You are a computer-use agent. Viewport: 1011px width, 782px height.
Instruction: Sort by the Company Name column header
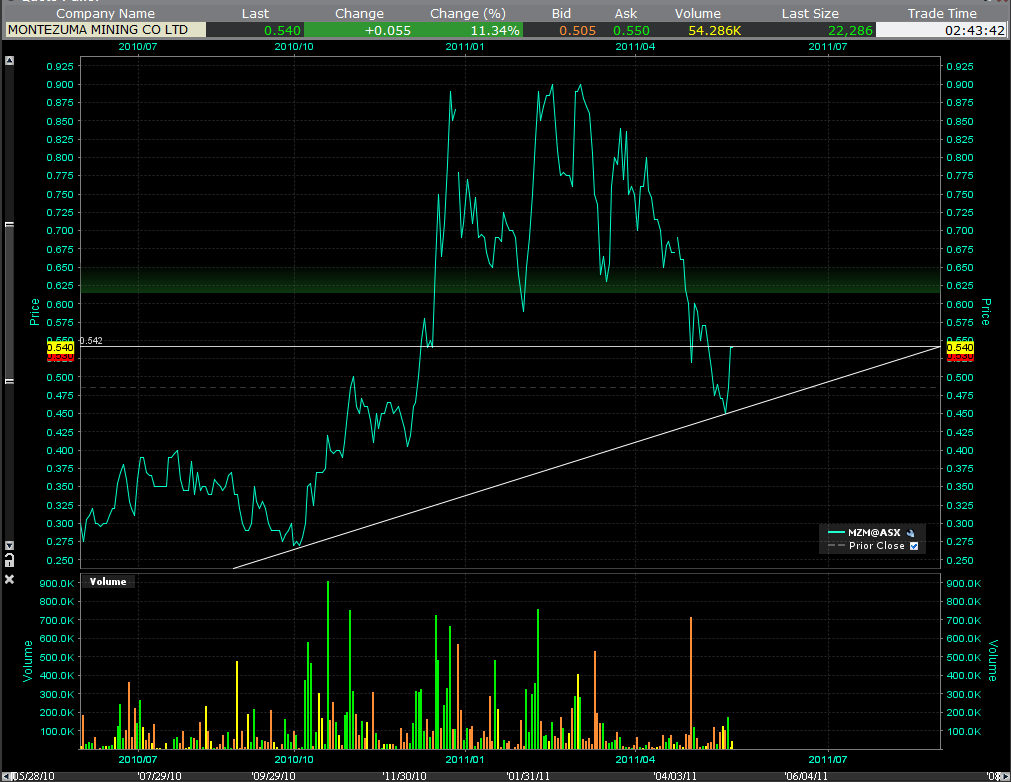(105, 14)
